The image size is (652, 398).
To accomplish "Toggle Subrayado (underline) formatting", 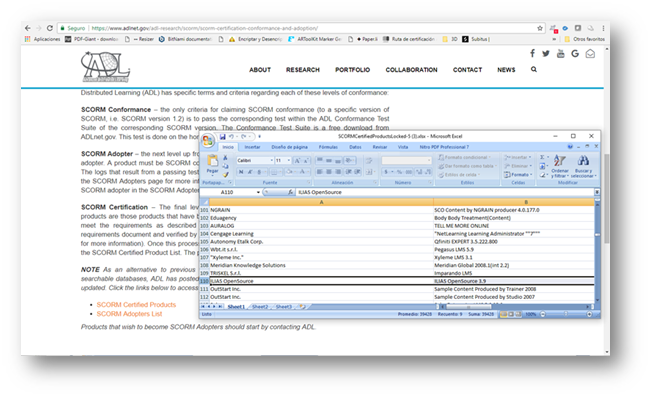I will pyautogui.click(x=259, y=172).
